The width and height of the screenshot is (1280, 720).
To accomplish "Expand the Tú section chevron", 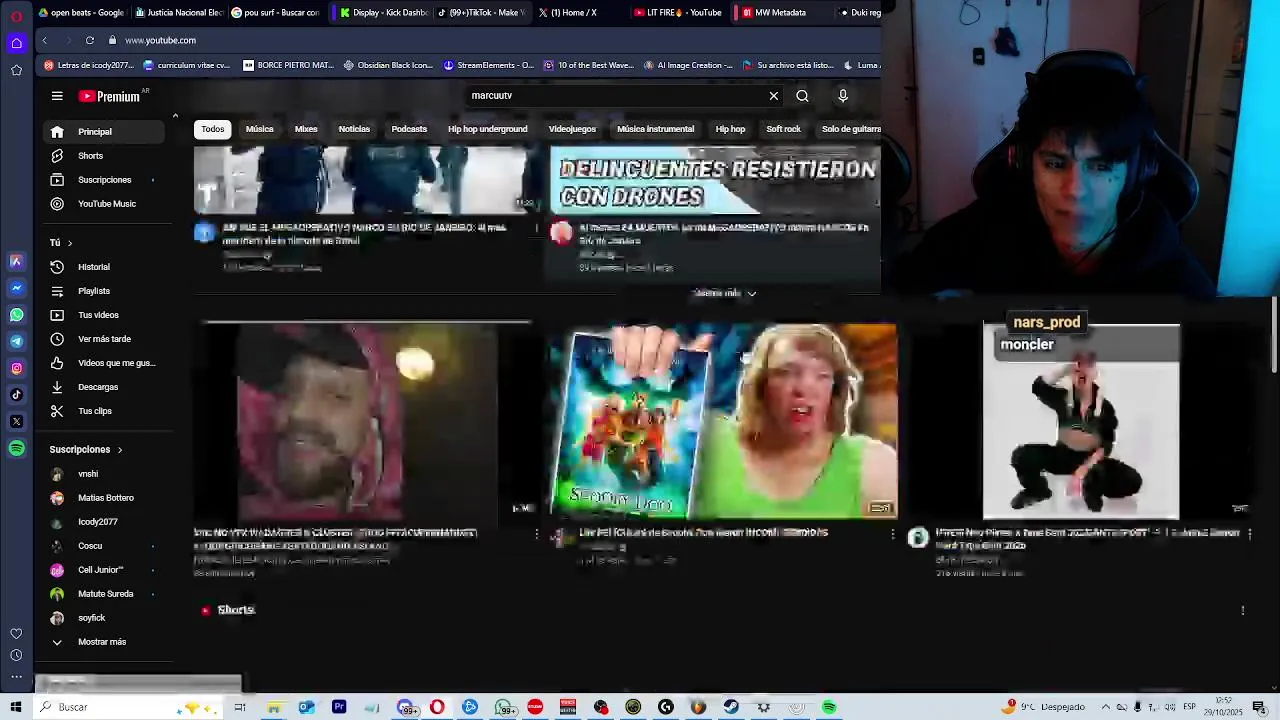I will pos(70,243).
